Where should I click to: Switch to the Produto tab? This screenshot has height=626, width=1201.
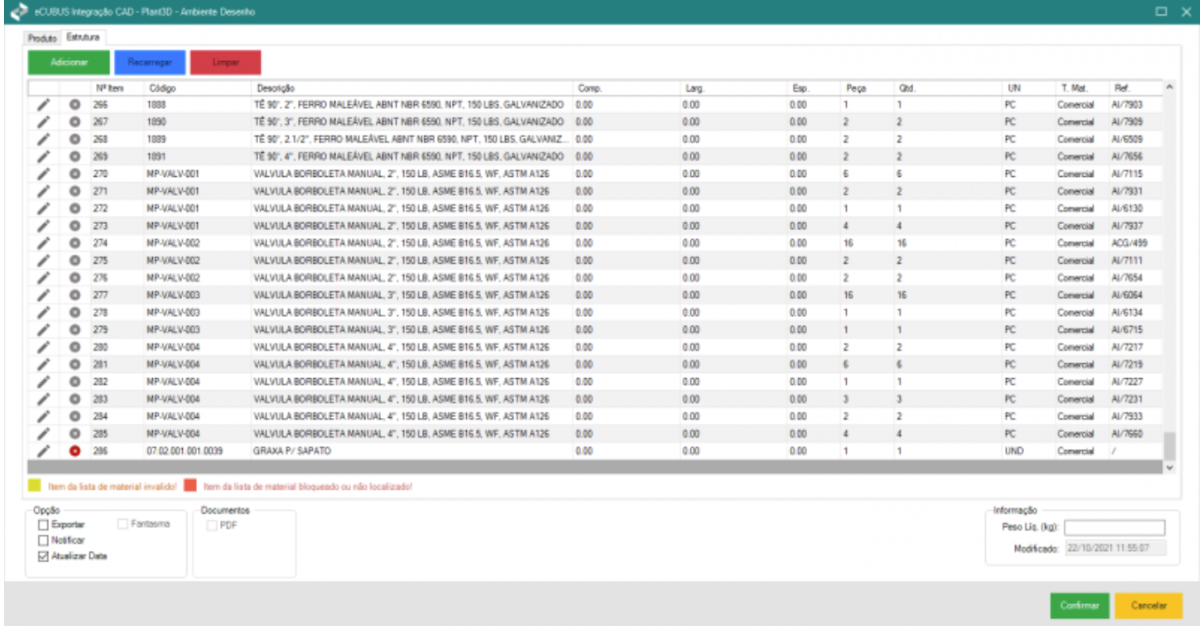coord(42,38)
